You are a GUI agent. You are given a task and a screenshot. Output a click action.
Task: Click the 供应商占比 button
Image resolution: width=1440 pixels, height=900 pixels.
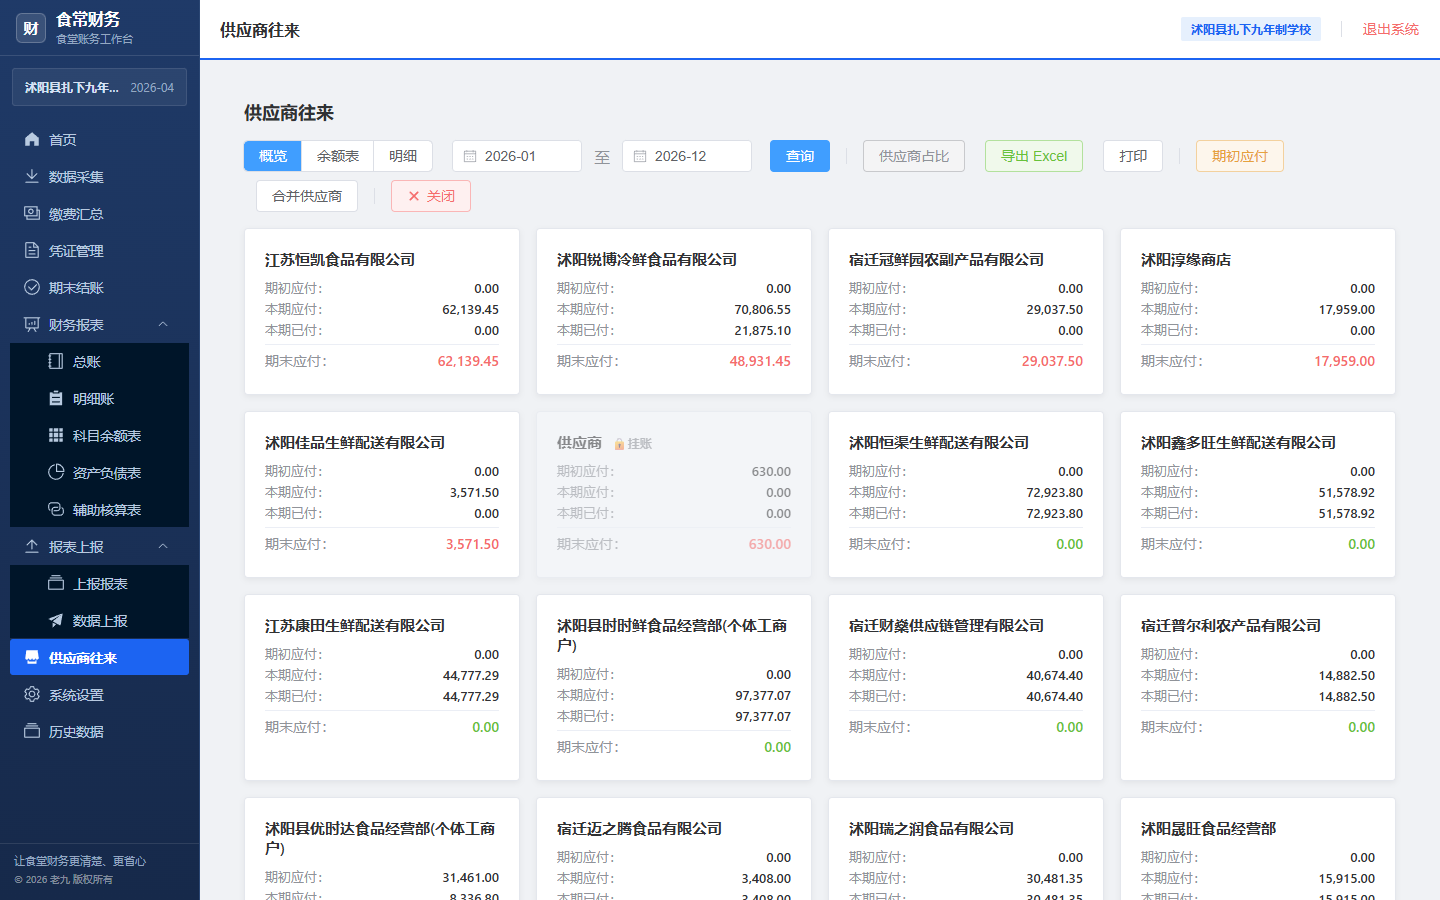pos(914,156)
